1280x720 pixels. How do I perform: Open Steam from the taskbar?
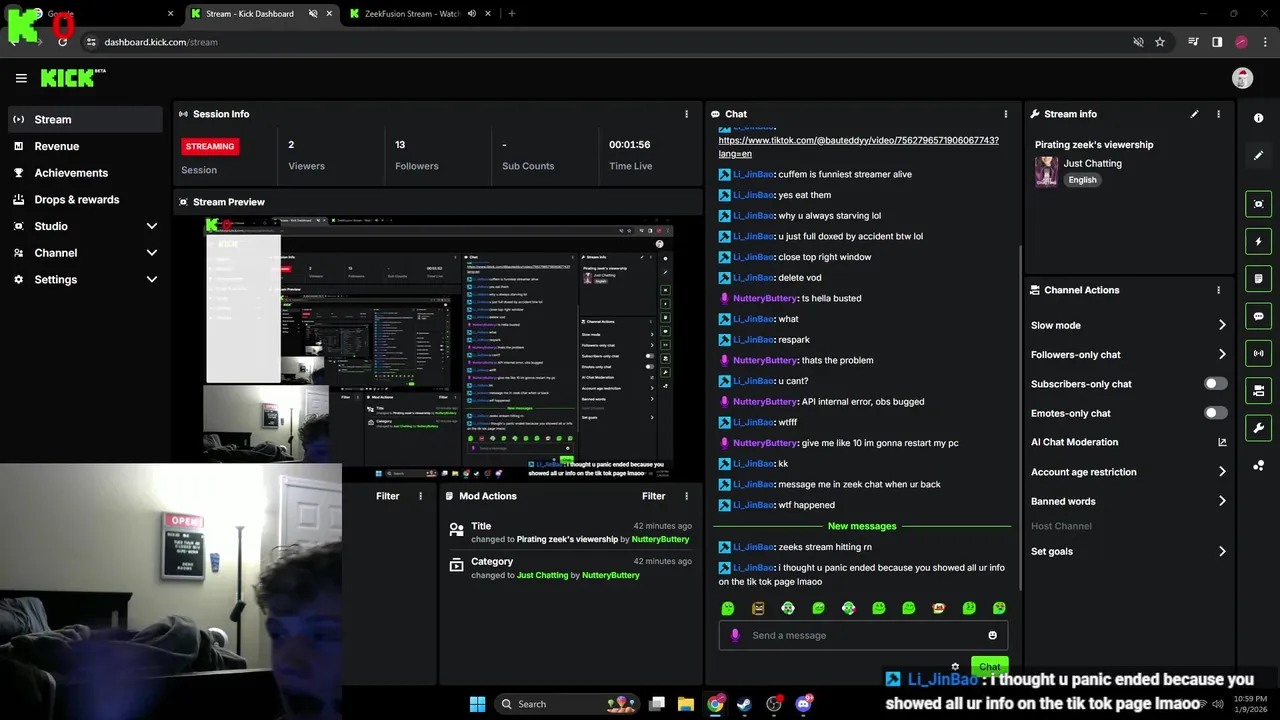(x=744, y=704)
